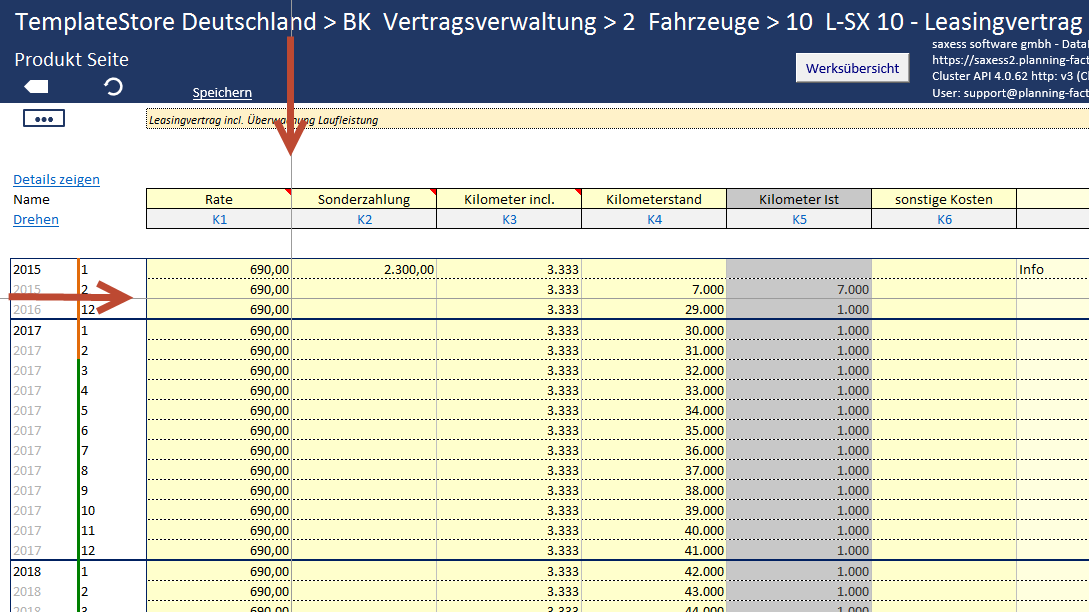Expand rows with Details zeigen
The image size is (1089, 612).
coord(56,180)
